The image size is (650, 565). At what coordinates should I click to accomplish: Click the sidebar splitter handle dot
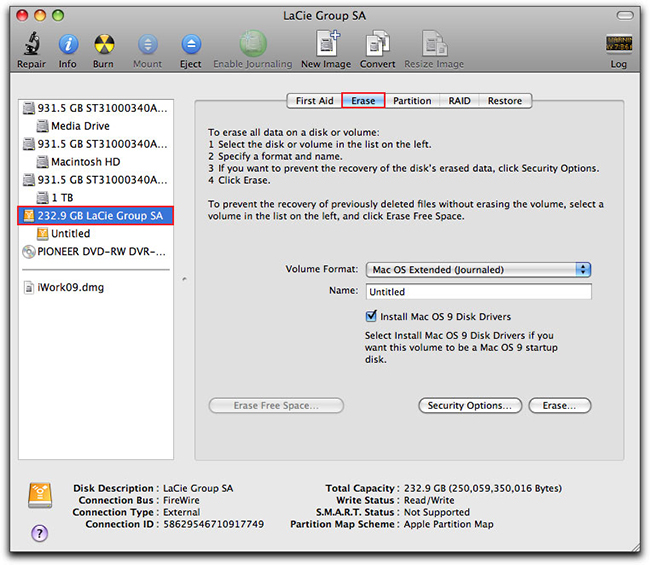[x=184, y=279]
